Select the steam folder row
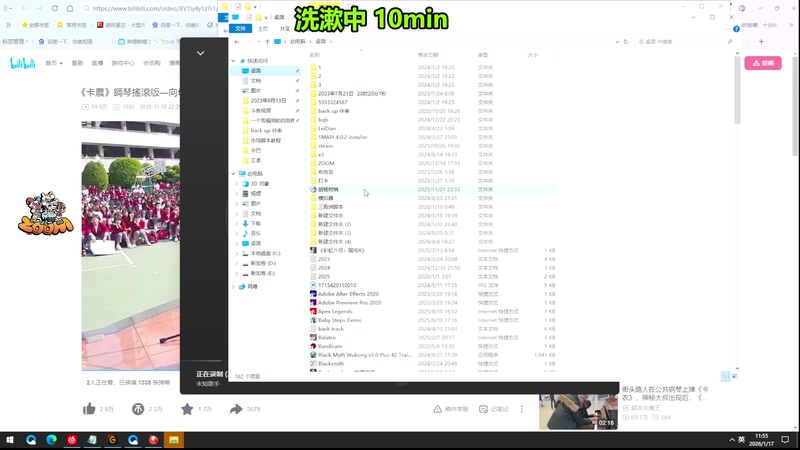 pos(433,146)
